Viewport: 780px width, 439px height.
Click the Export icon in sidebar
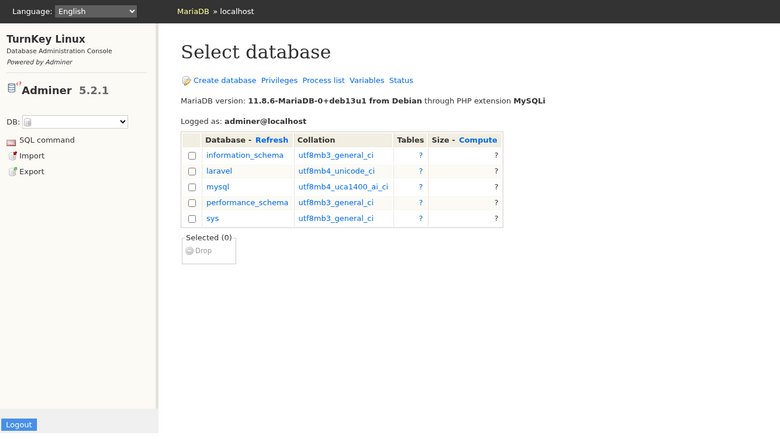(12, 172)
